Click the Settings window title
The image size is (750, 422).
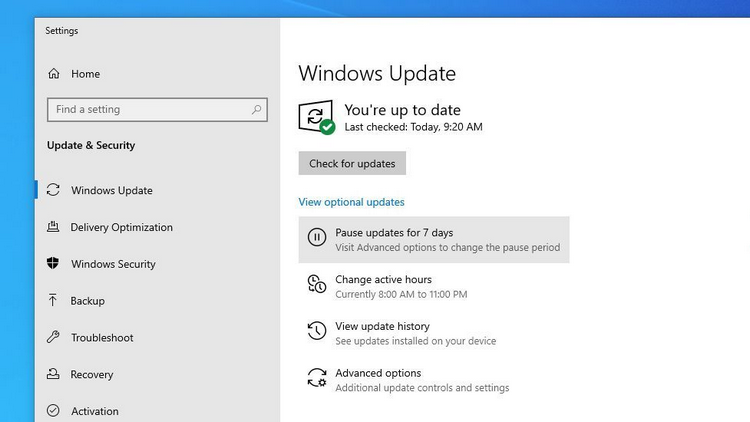click(62, 31)
